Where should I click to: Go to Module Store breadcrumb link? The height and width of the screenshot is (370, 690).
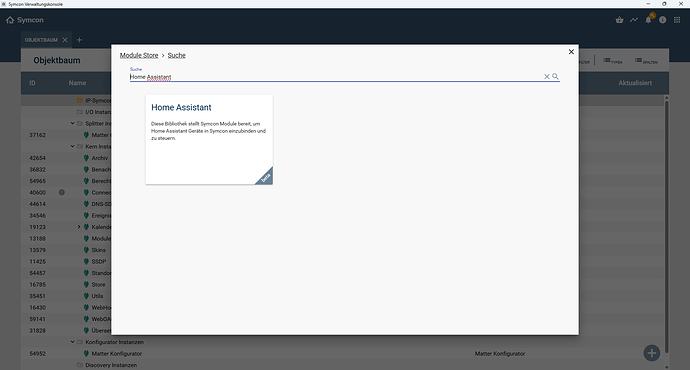(139, 55)
